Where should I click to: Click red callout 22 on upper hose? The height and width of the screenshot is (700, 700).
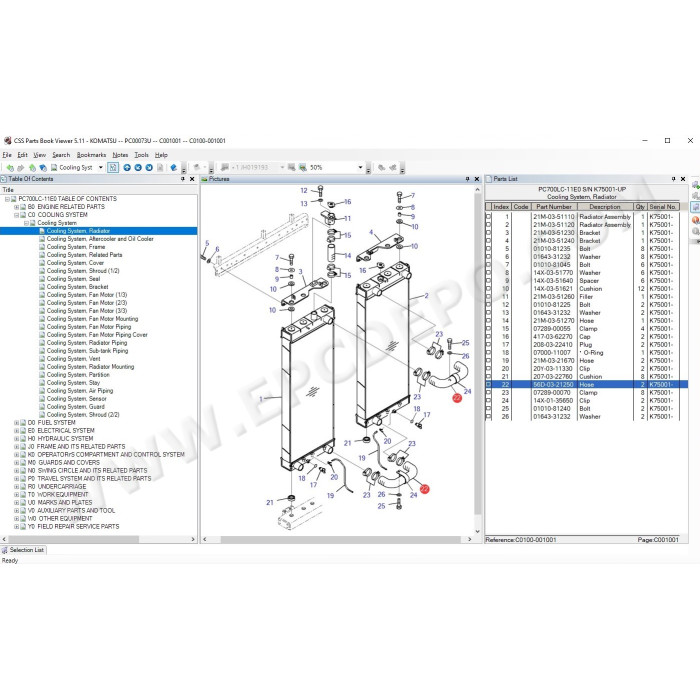[x=457, y=398]
